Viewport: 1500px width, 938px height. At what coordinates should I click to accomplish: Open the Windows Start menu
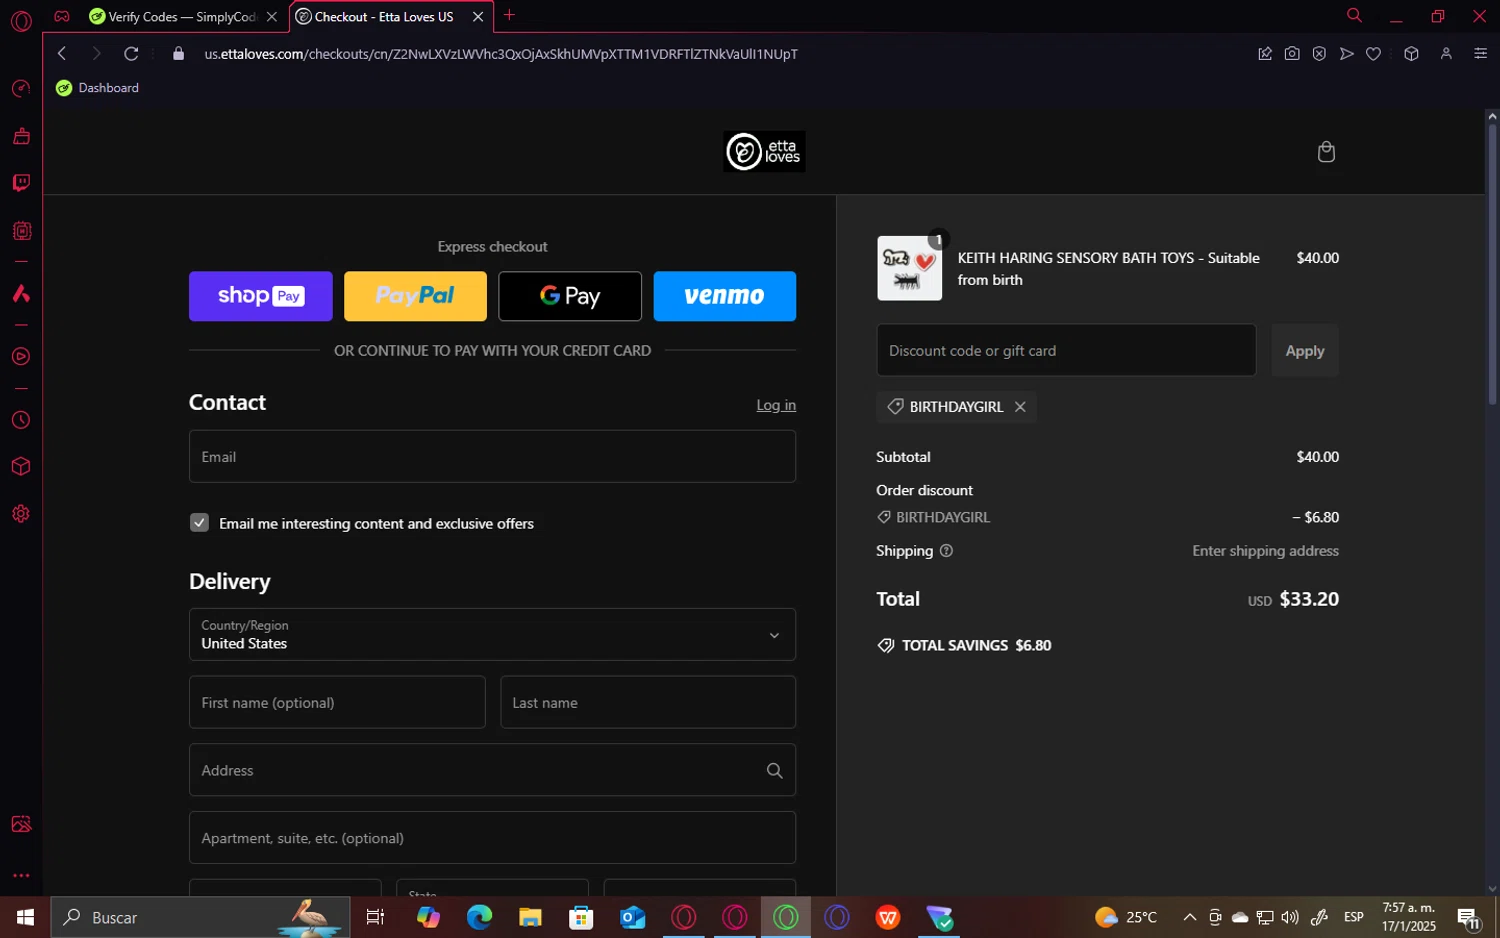(25, 918)
